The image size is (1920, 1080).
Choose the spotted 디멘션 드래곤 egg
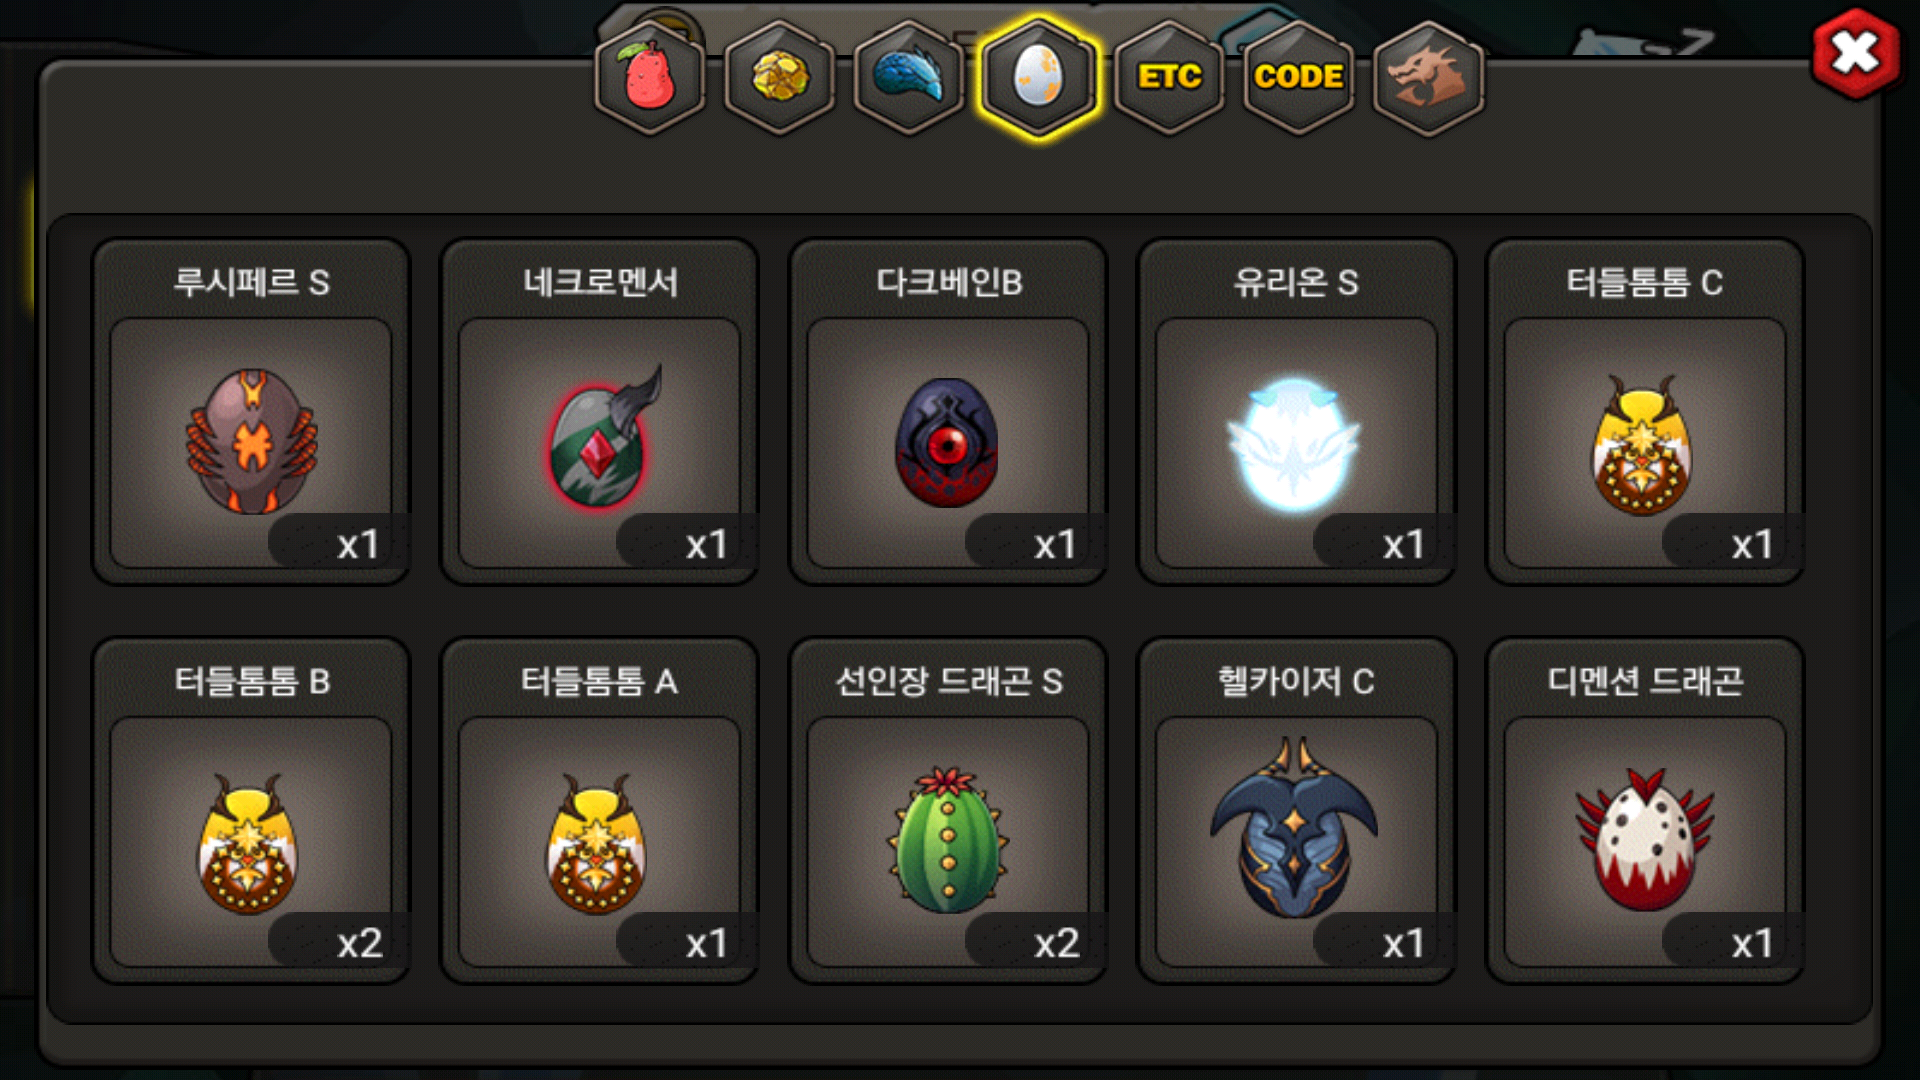click(1645, 810)
